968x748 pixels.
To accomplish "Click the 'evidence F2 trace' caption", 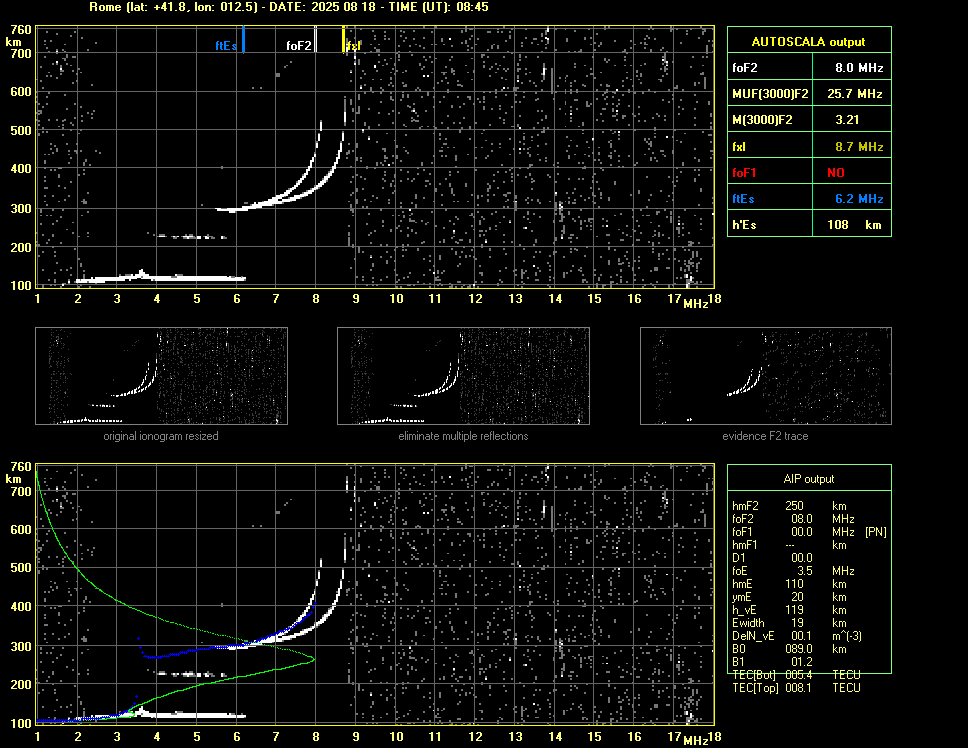I will (x=765, y=436).
